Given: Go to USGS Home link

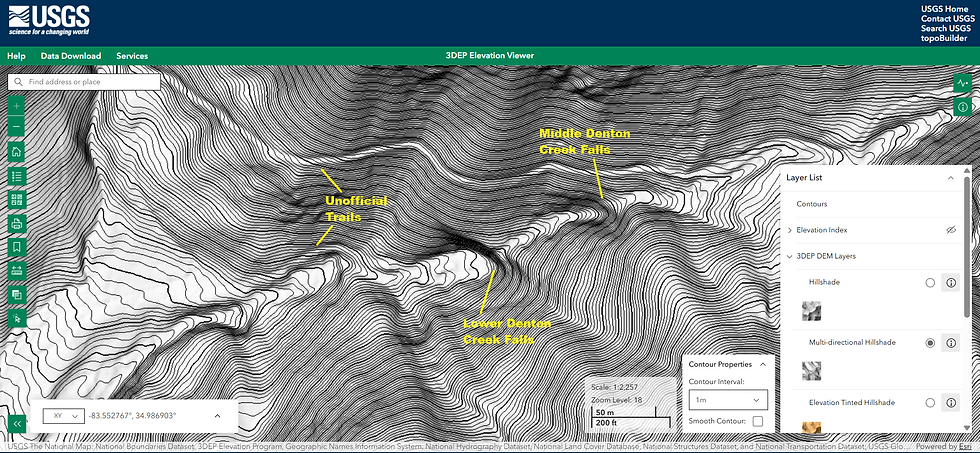Looking at the screenshot, I should point(944,9).
